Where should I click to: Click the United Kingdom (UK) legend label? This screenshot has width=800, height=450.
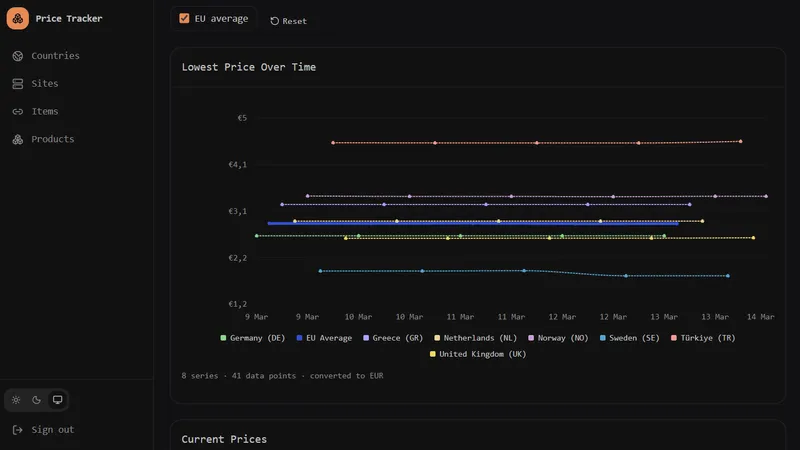(x=483, y=354)
